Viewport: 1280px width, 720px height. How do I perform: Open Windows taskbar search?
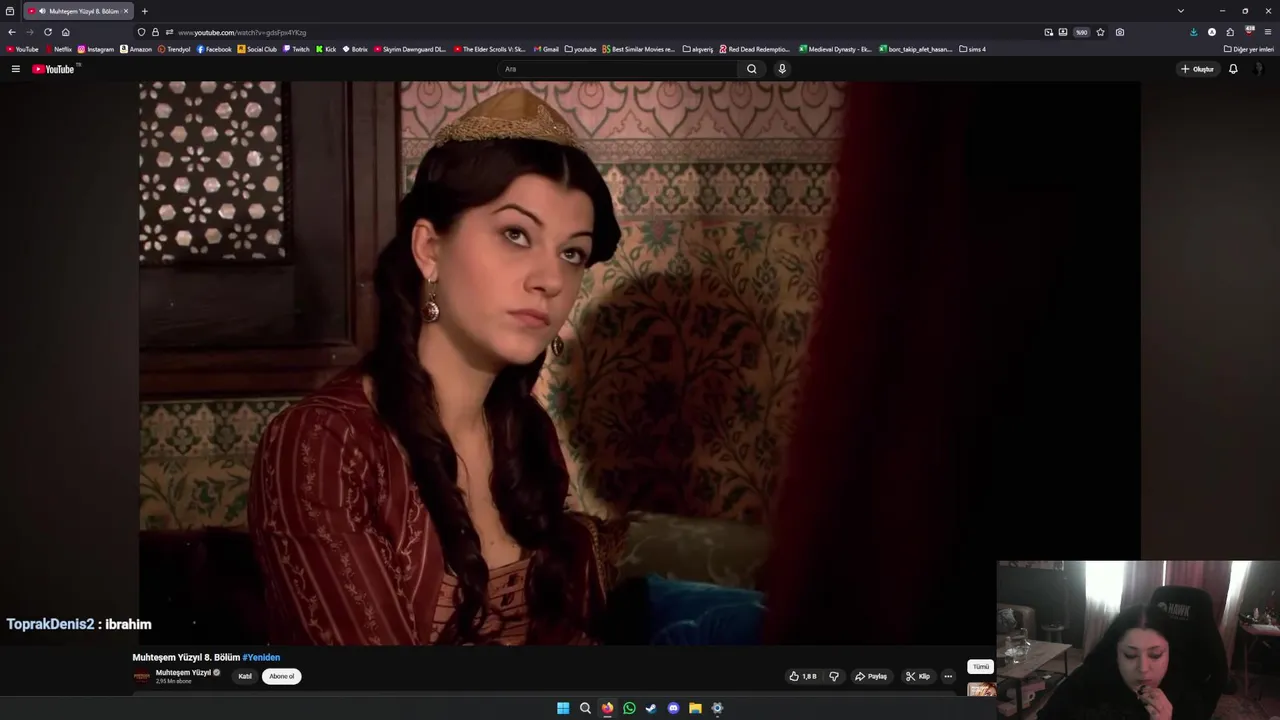coord(585,708)
